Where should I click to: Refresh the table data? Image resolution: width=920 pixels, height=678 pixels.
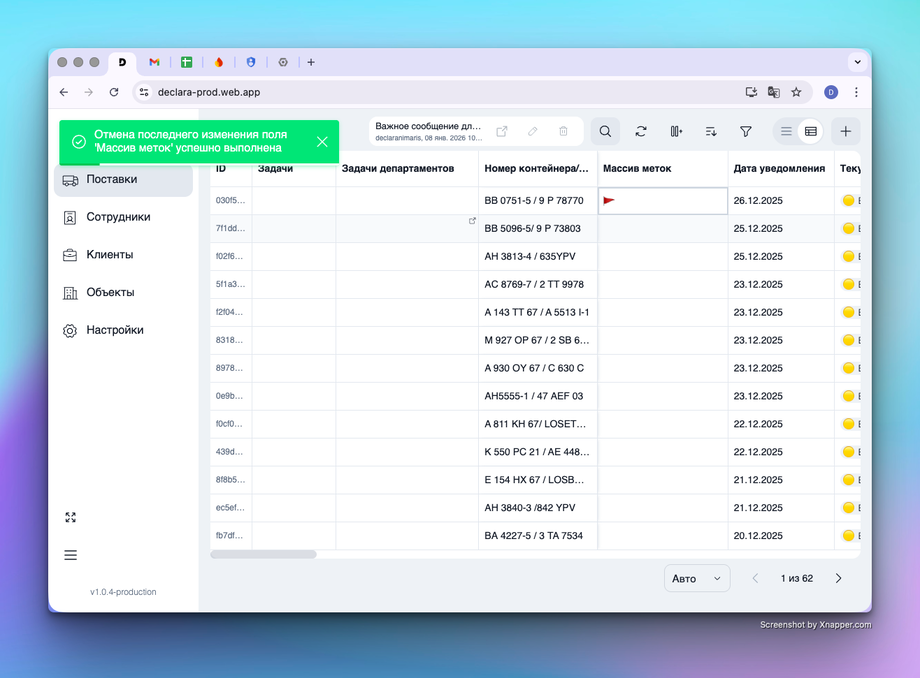click(641, 131)
